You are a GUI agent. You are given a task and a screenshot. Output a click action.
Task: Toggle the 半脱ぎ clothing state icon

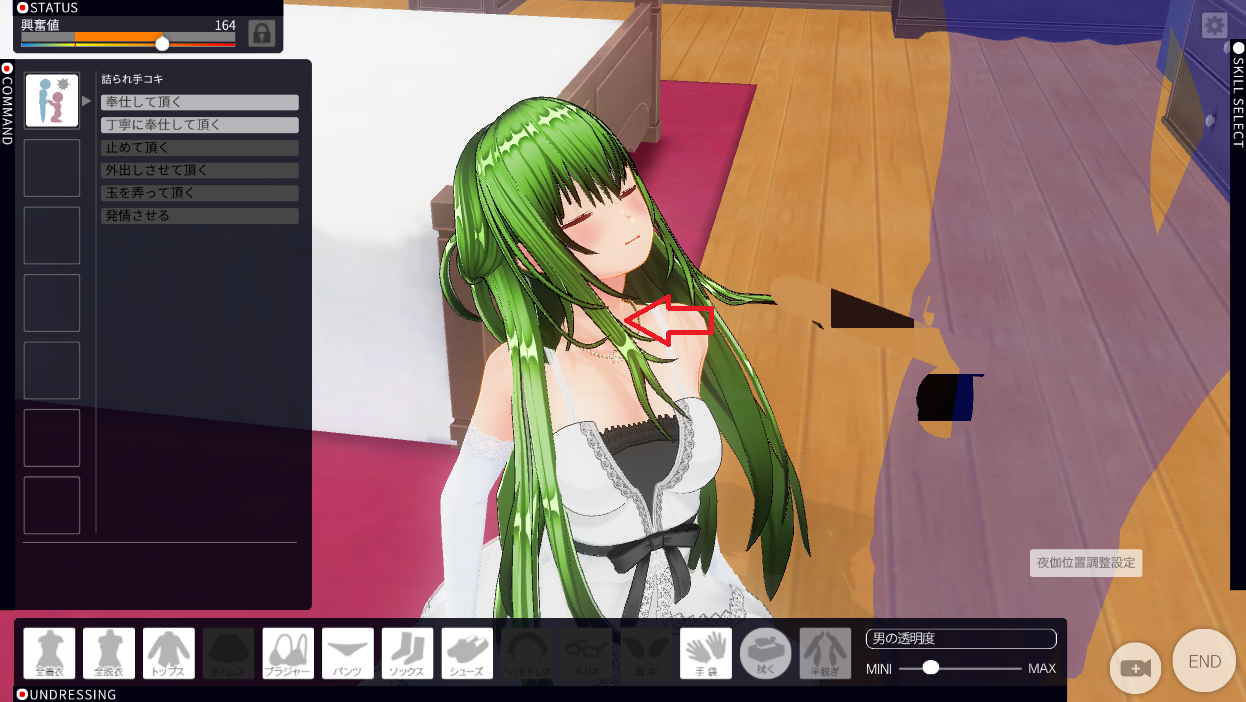point(825,653)
